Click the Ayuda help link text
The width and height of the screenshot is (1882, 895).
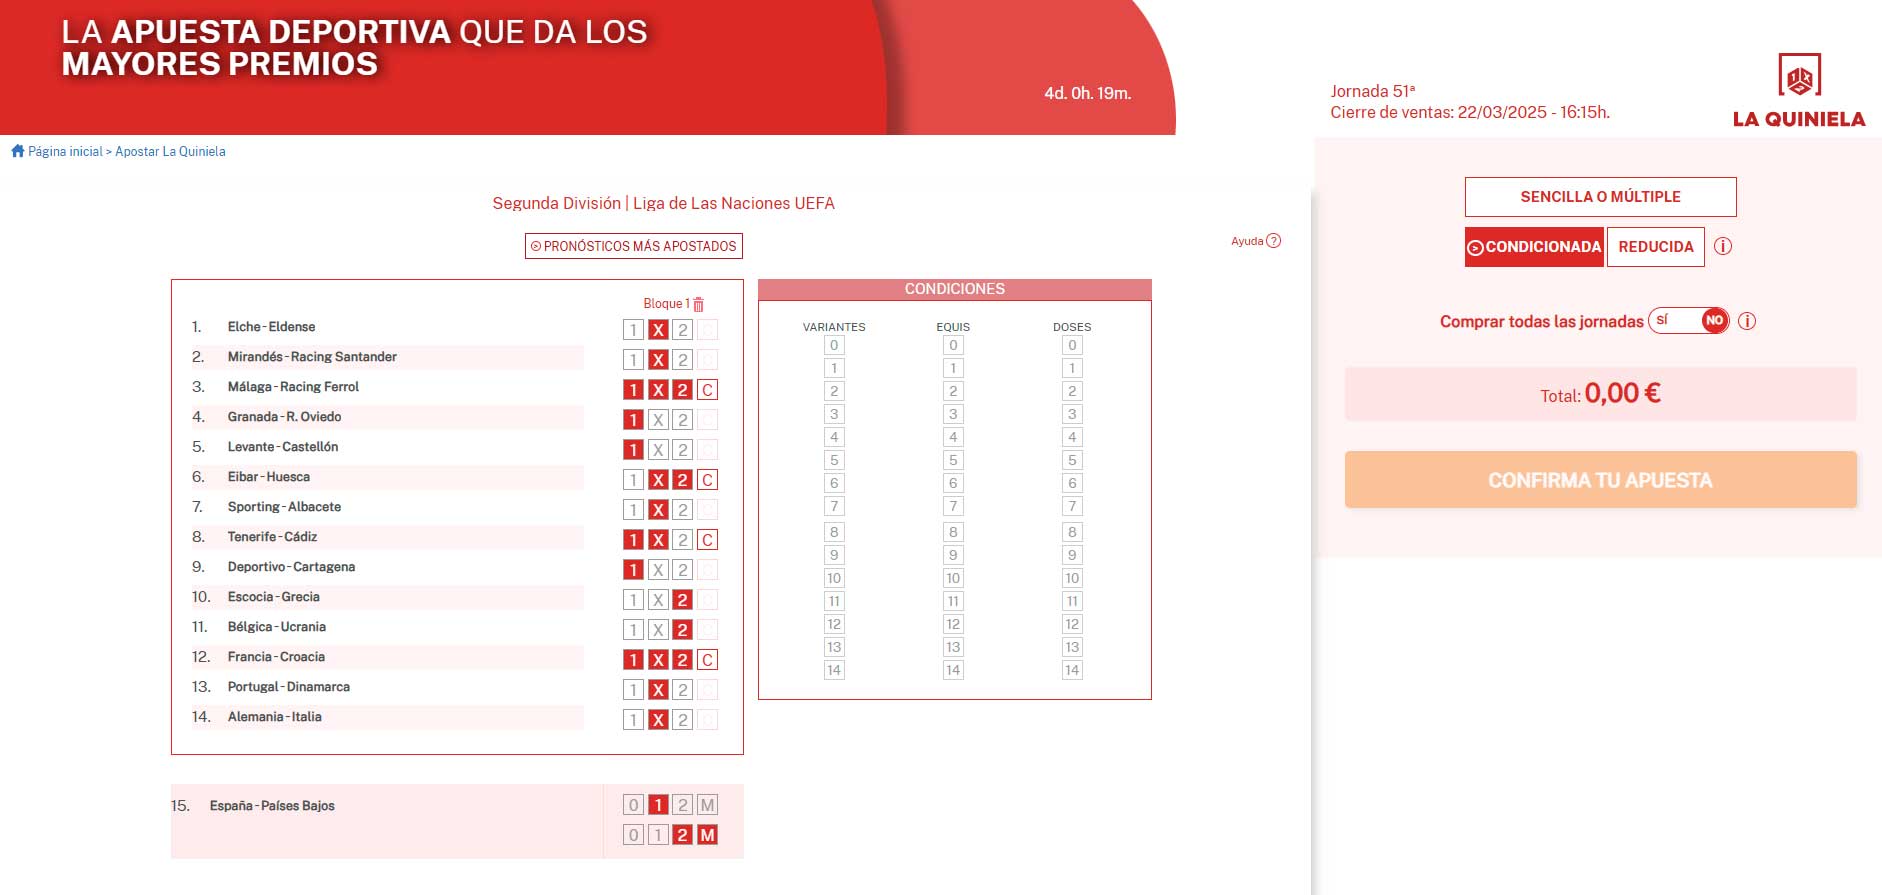coord(1247,241)
